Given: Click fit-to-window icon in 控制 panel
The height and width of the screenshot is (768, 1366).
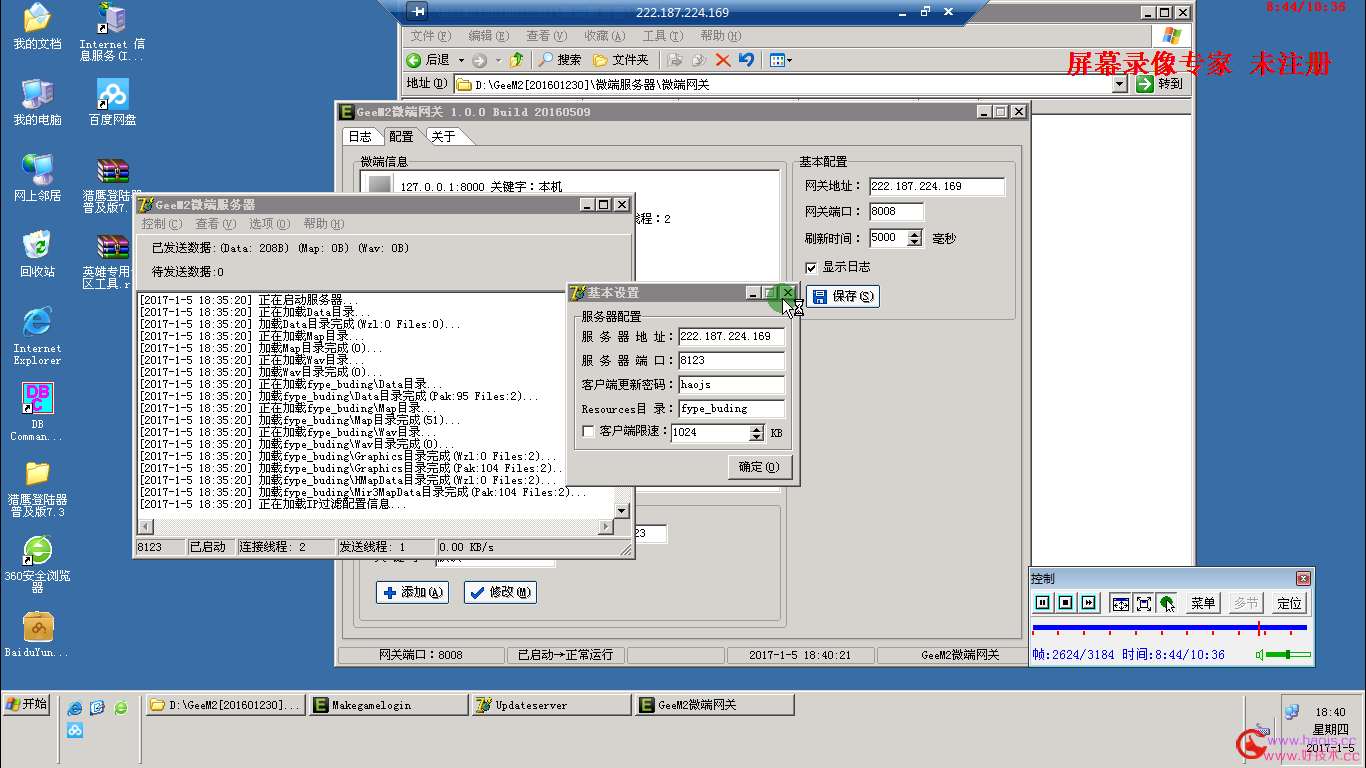Looking at the screenshot, I should tap(1120, 603).
